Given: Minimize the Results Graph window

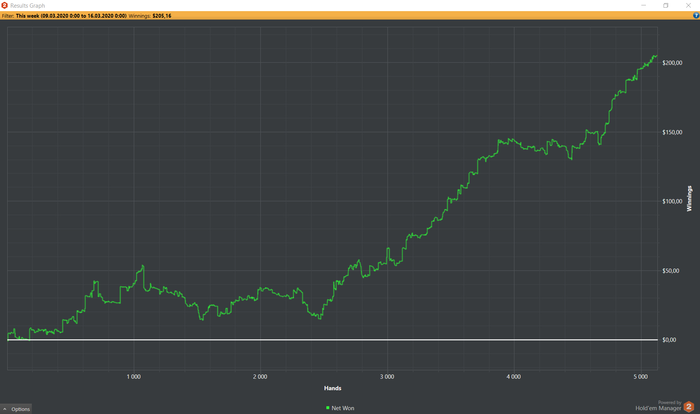Looking at the screenshot, I should click(644, 5).
